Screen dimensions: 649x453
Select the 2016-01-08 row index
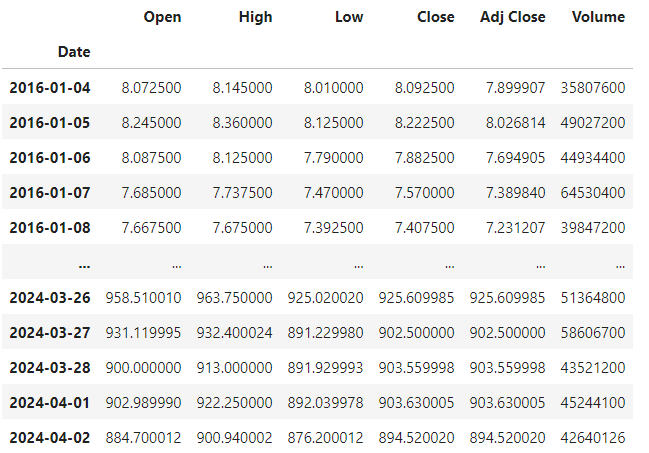pos(50,228)
